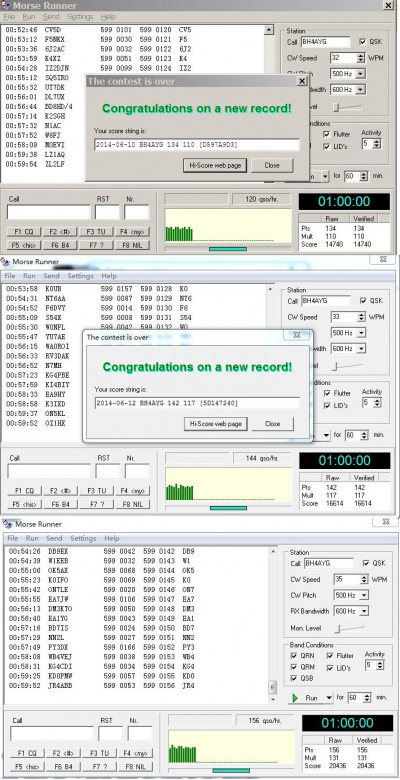Click F6 B4 in the 32 WPM window

[x=60, y=245]
